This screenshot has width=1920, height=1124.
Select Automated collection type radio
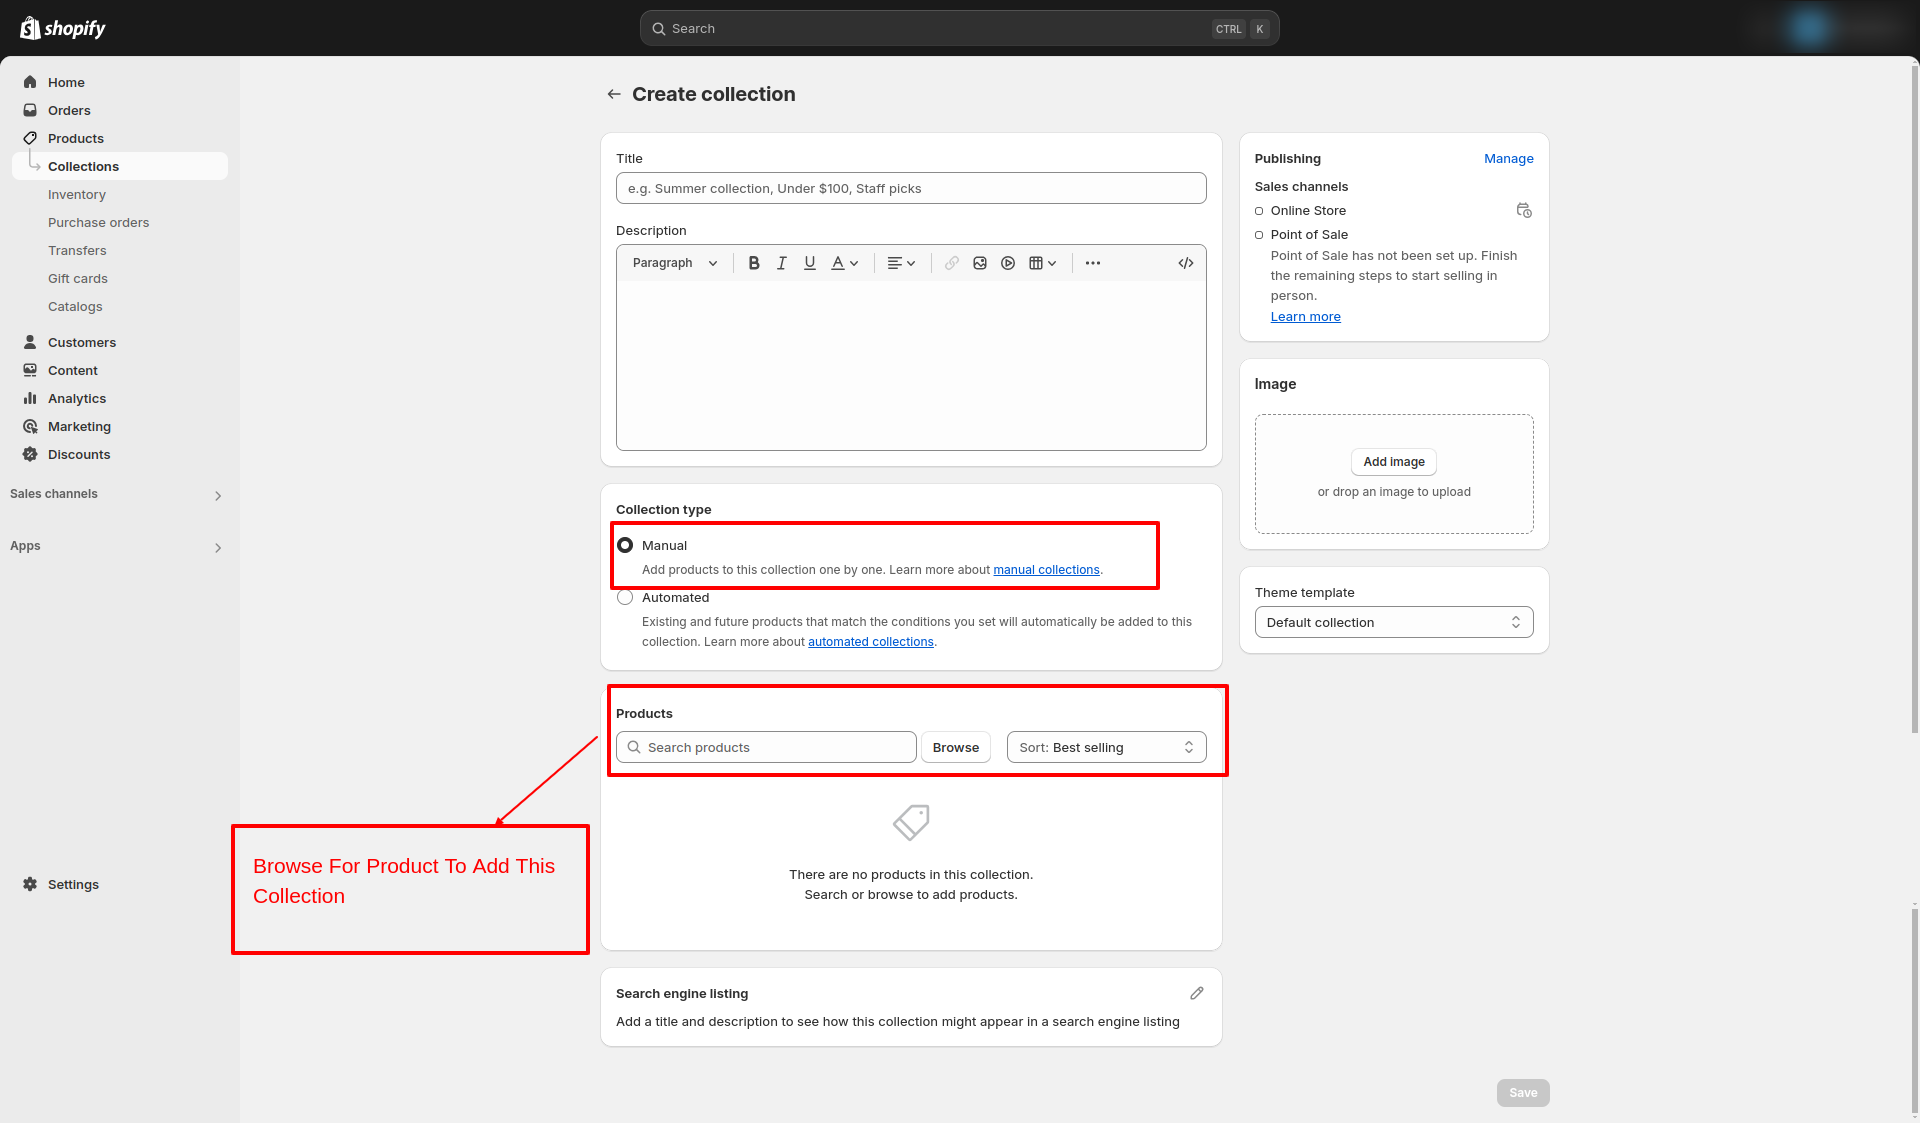pos(625,597)
